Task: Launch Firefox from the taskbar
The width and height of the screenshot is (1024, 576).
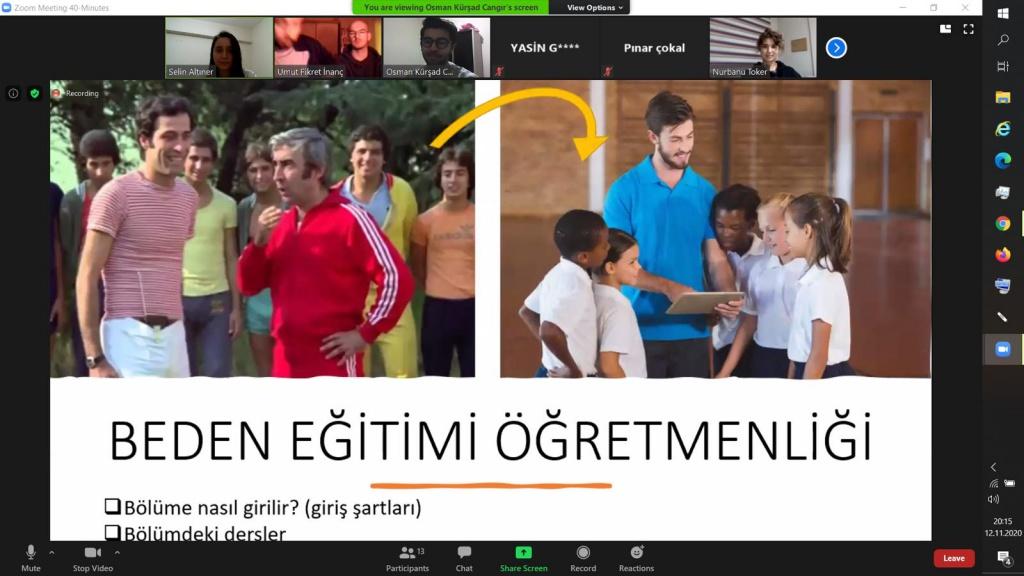Action: tap(1003, 254)
